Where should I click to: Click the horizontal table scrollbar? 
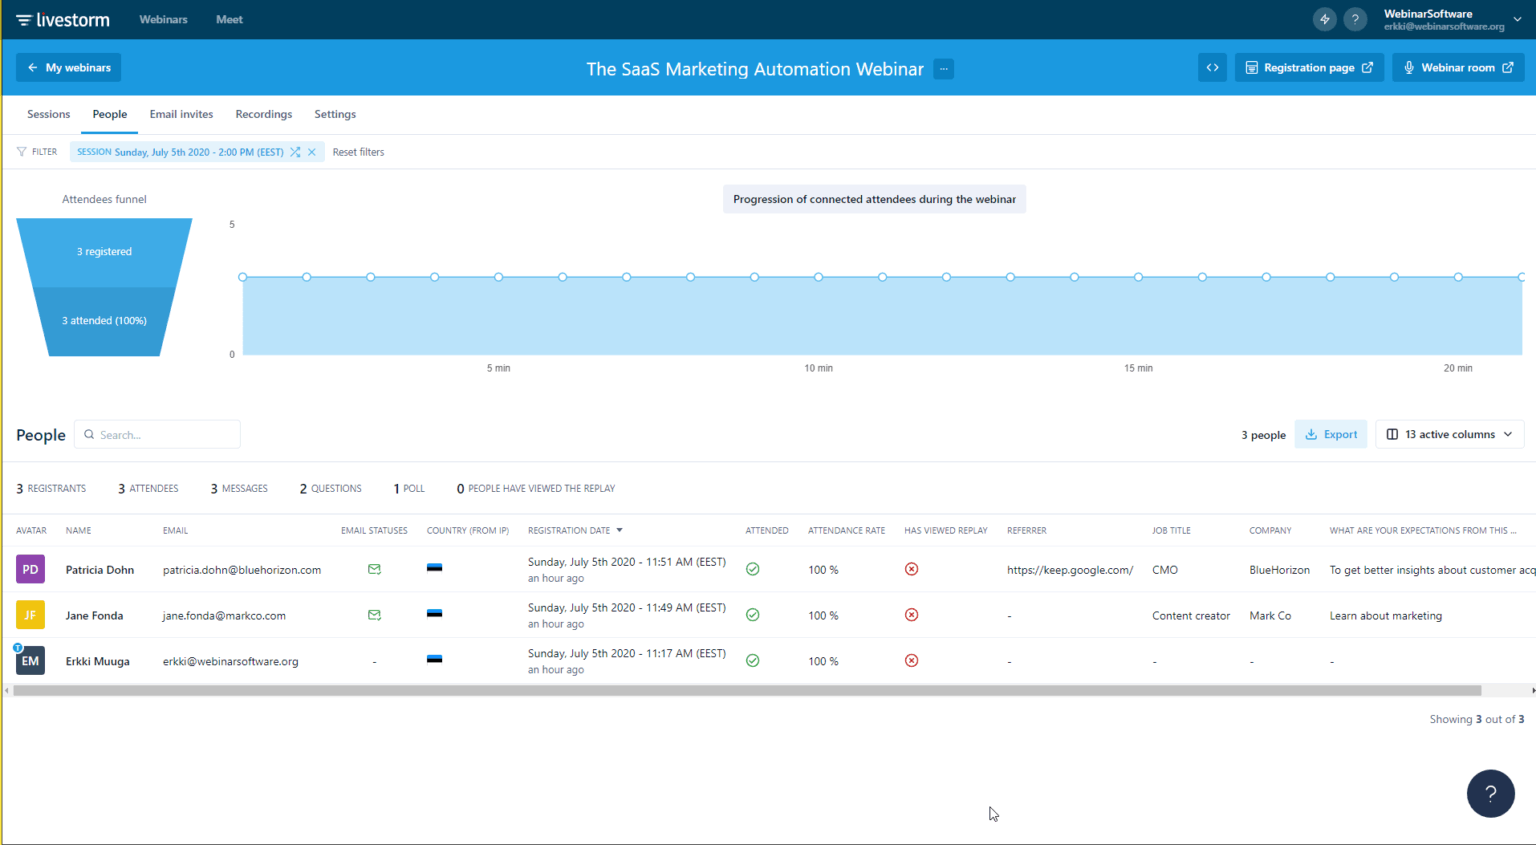[x=746, y=690]
